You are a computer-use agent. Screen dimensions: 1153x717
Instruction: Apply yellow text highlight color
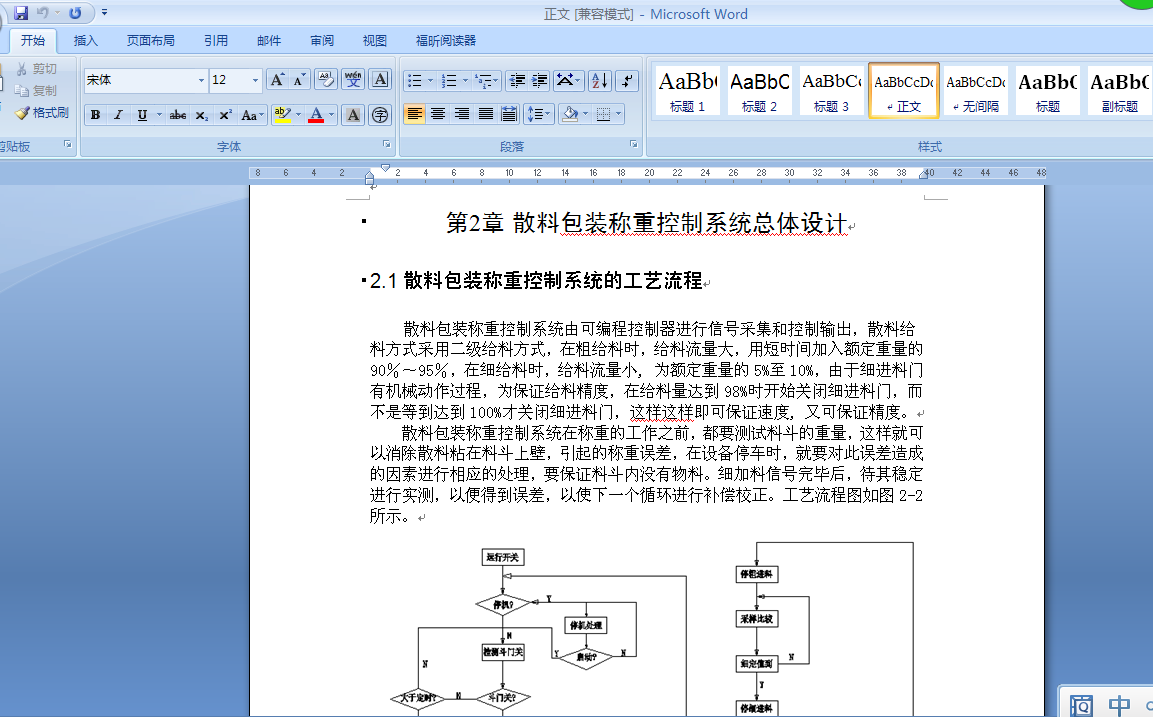tap(282, 115)
